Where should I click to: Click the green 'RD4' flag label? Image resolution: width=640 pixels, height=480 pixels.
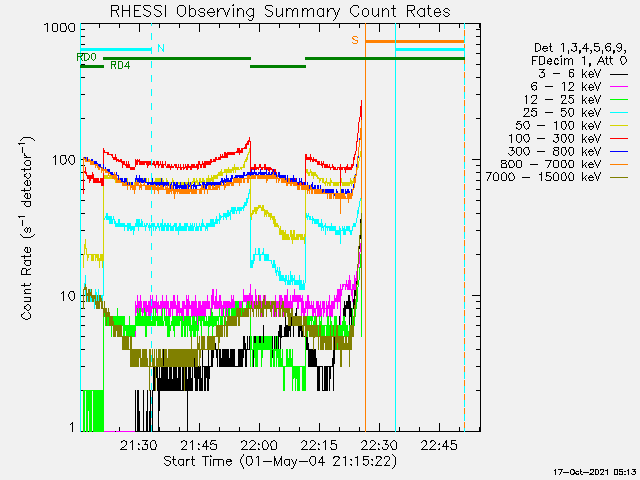(x=120, y=65)
